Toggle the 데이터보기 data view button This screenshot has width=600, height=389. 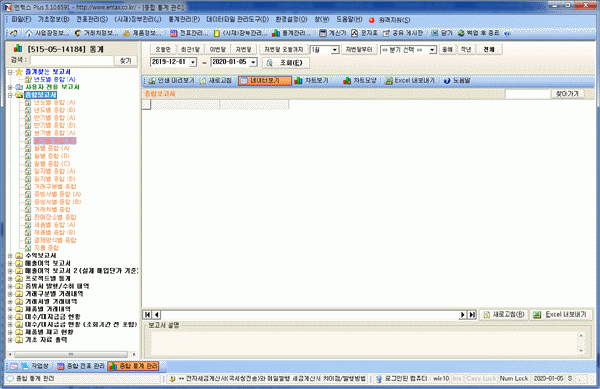264,81
